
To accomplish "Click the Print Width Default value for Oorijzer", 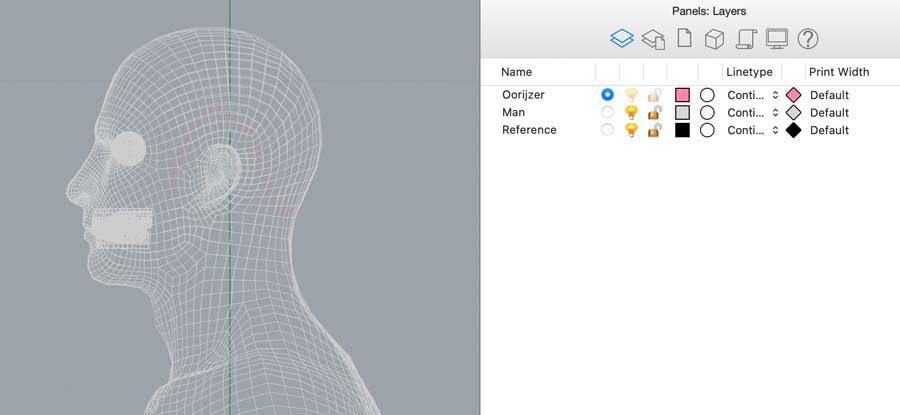I will click(x=829, y=95).
